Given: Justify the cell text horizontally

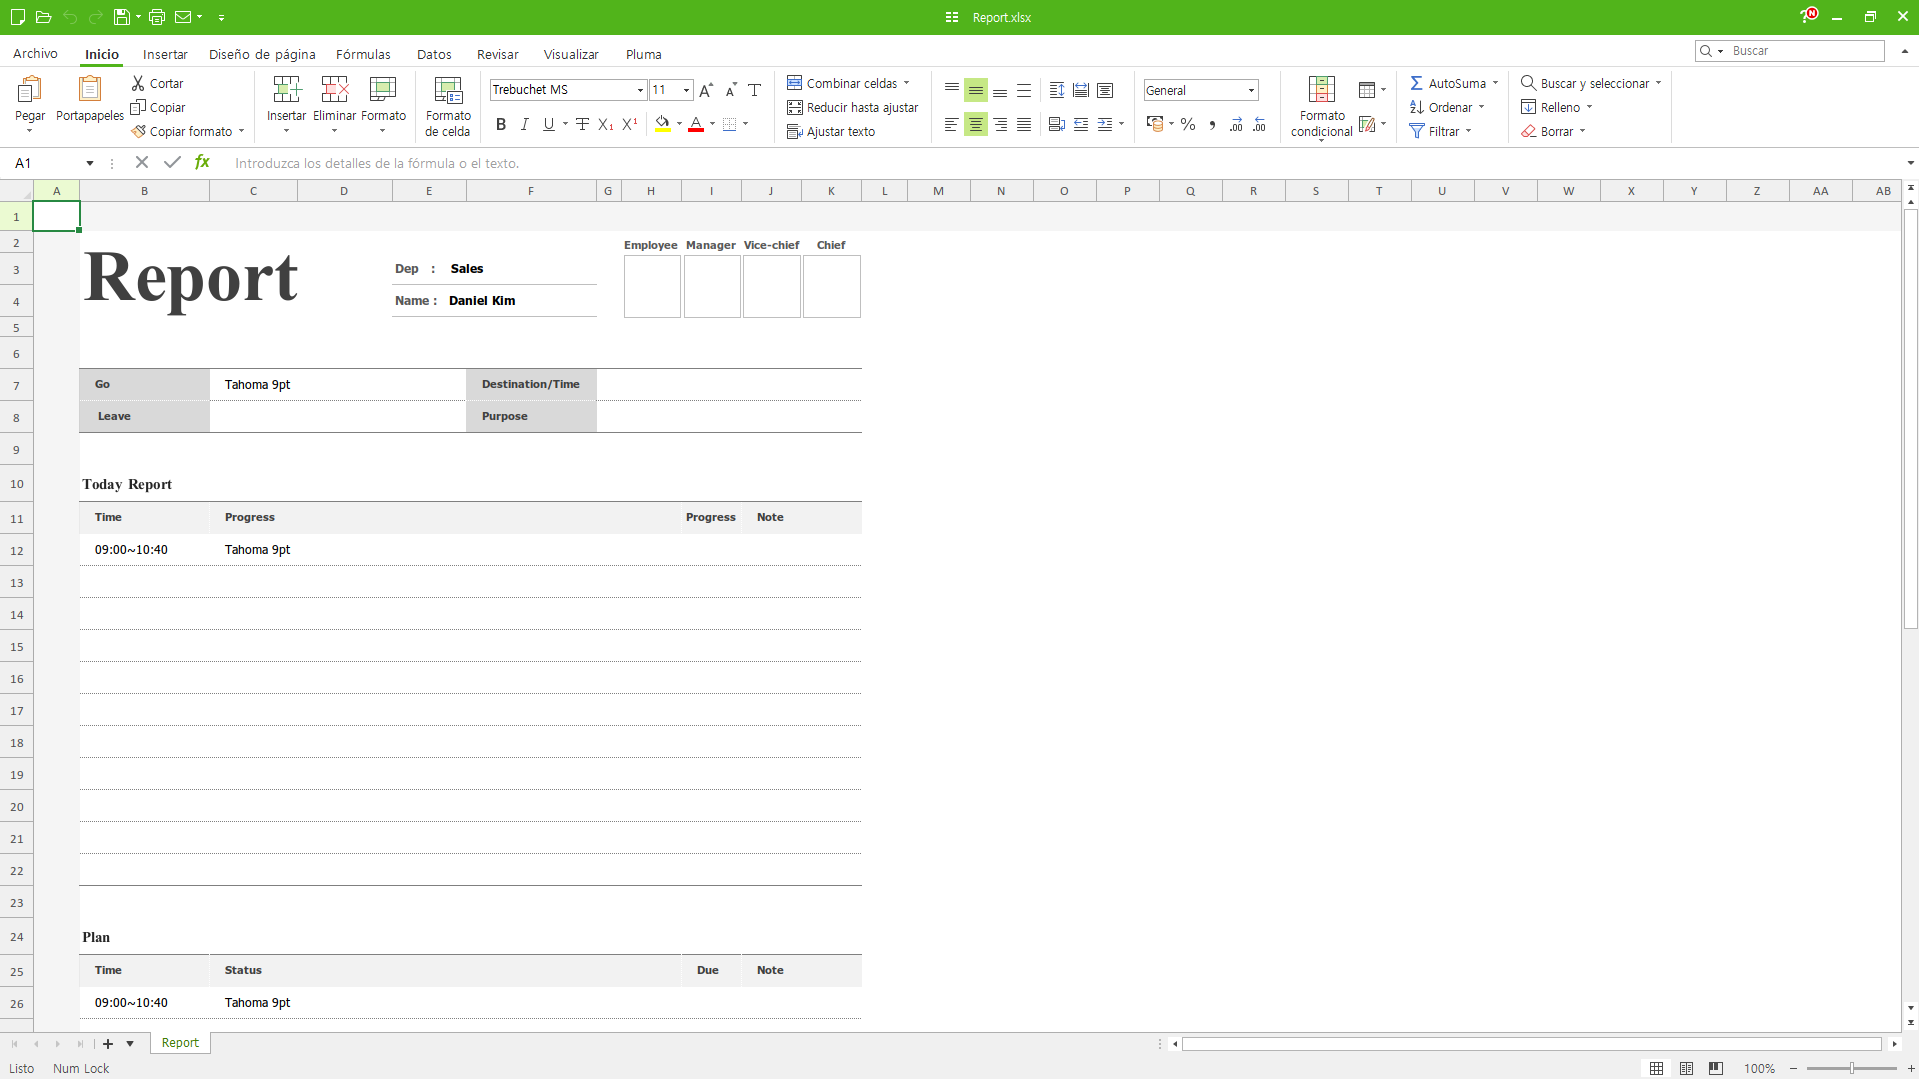Looking at the screenshot, I should coord(1024,124).
